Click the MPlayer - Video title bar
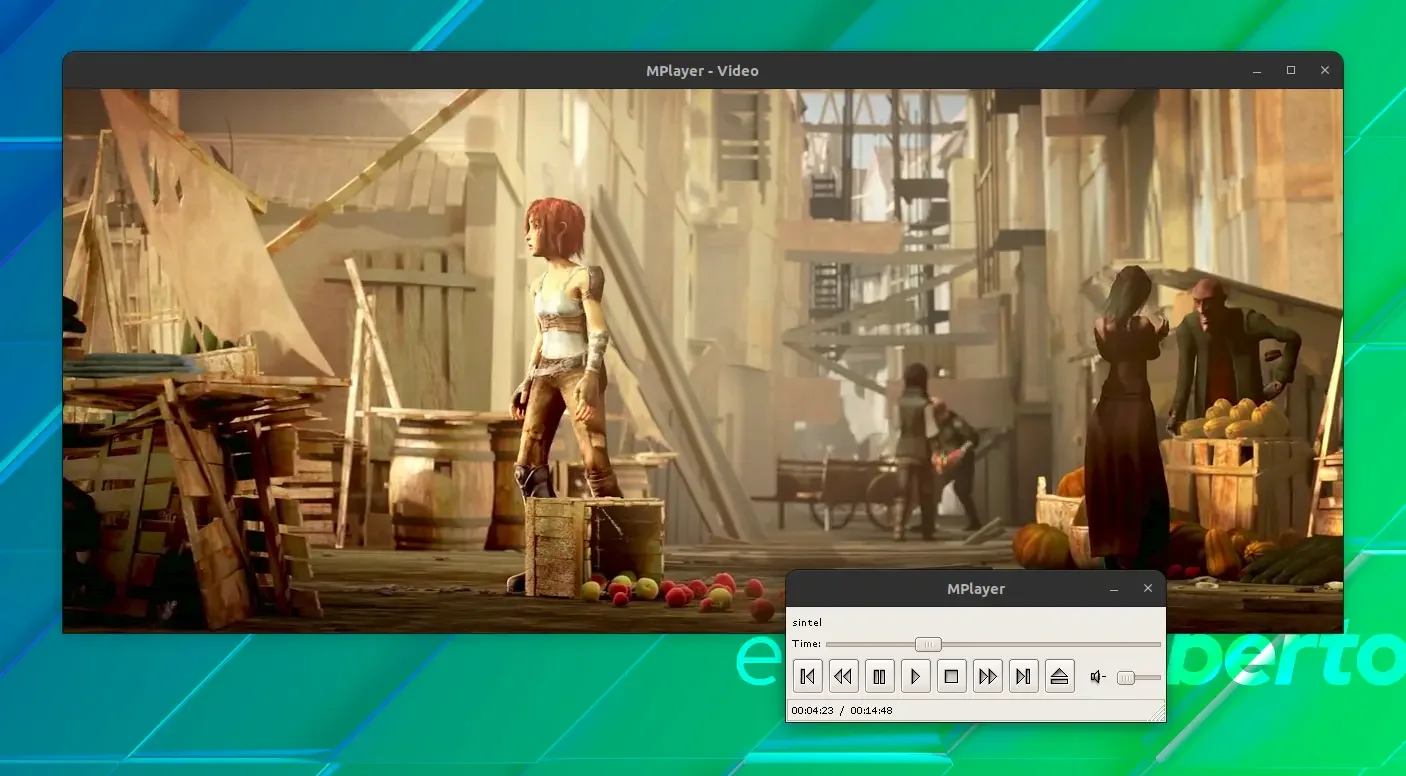 [x=702, y=71]
